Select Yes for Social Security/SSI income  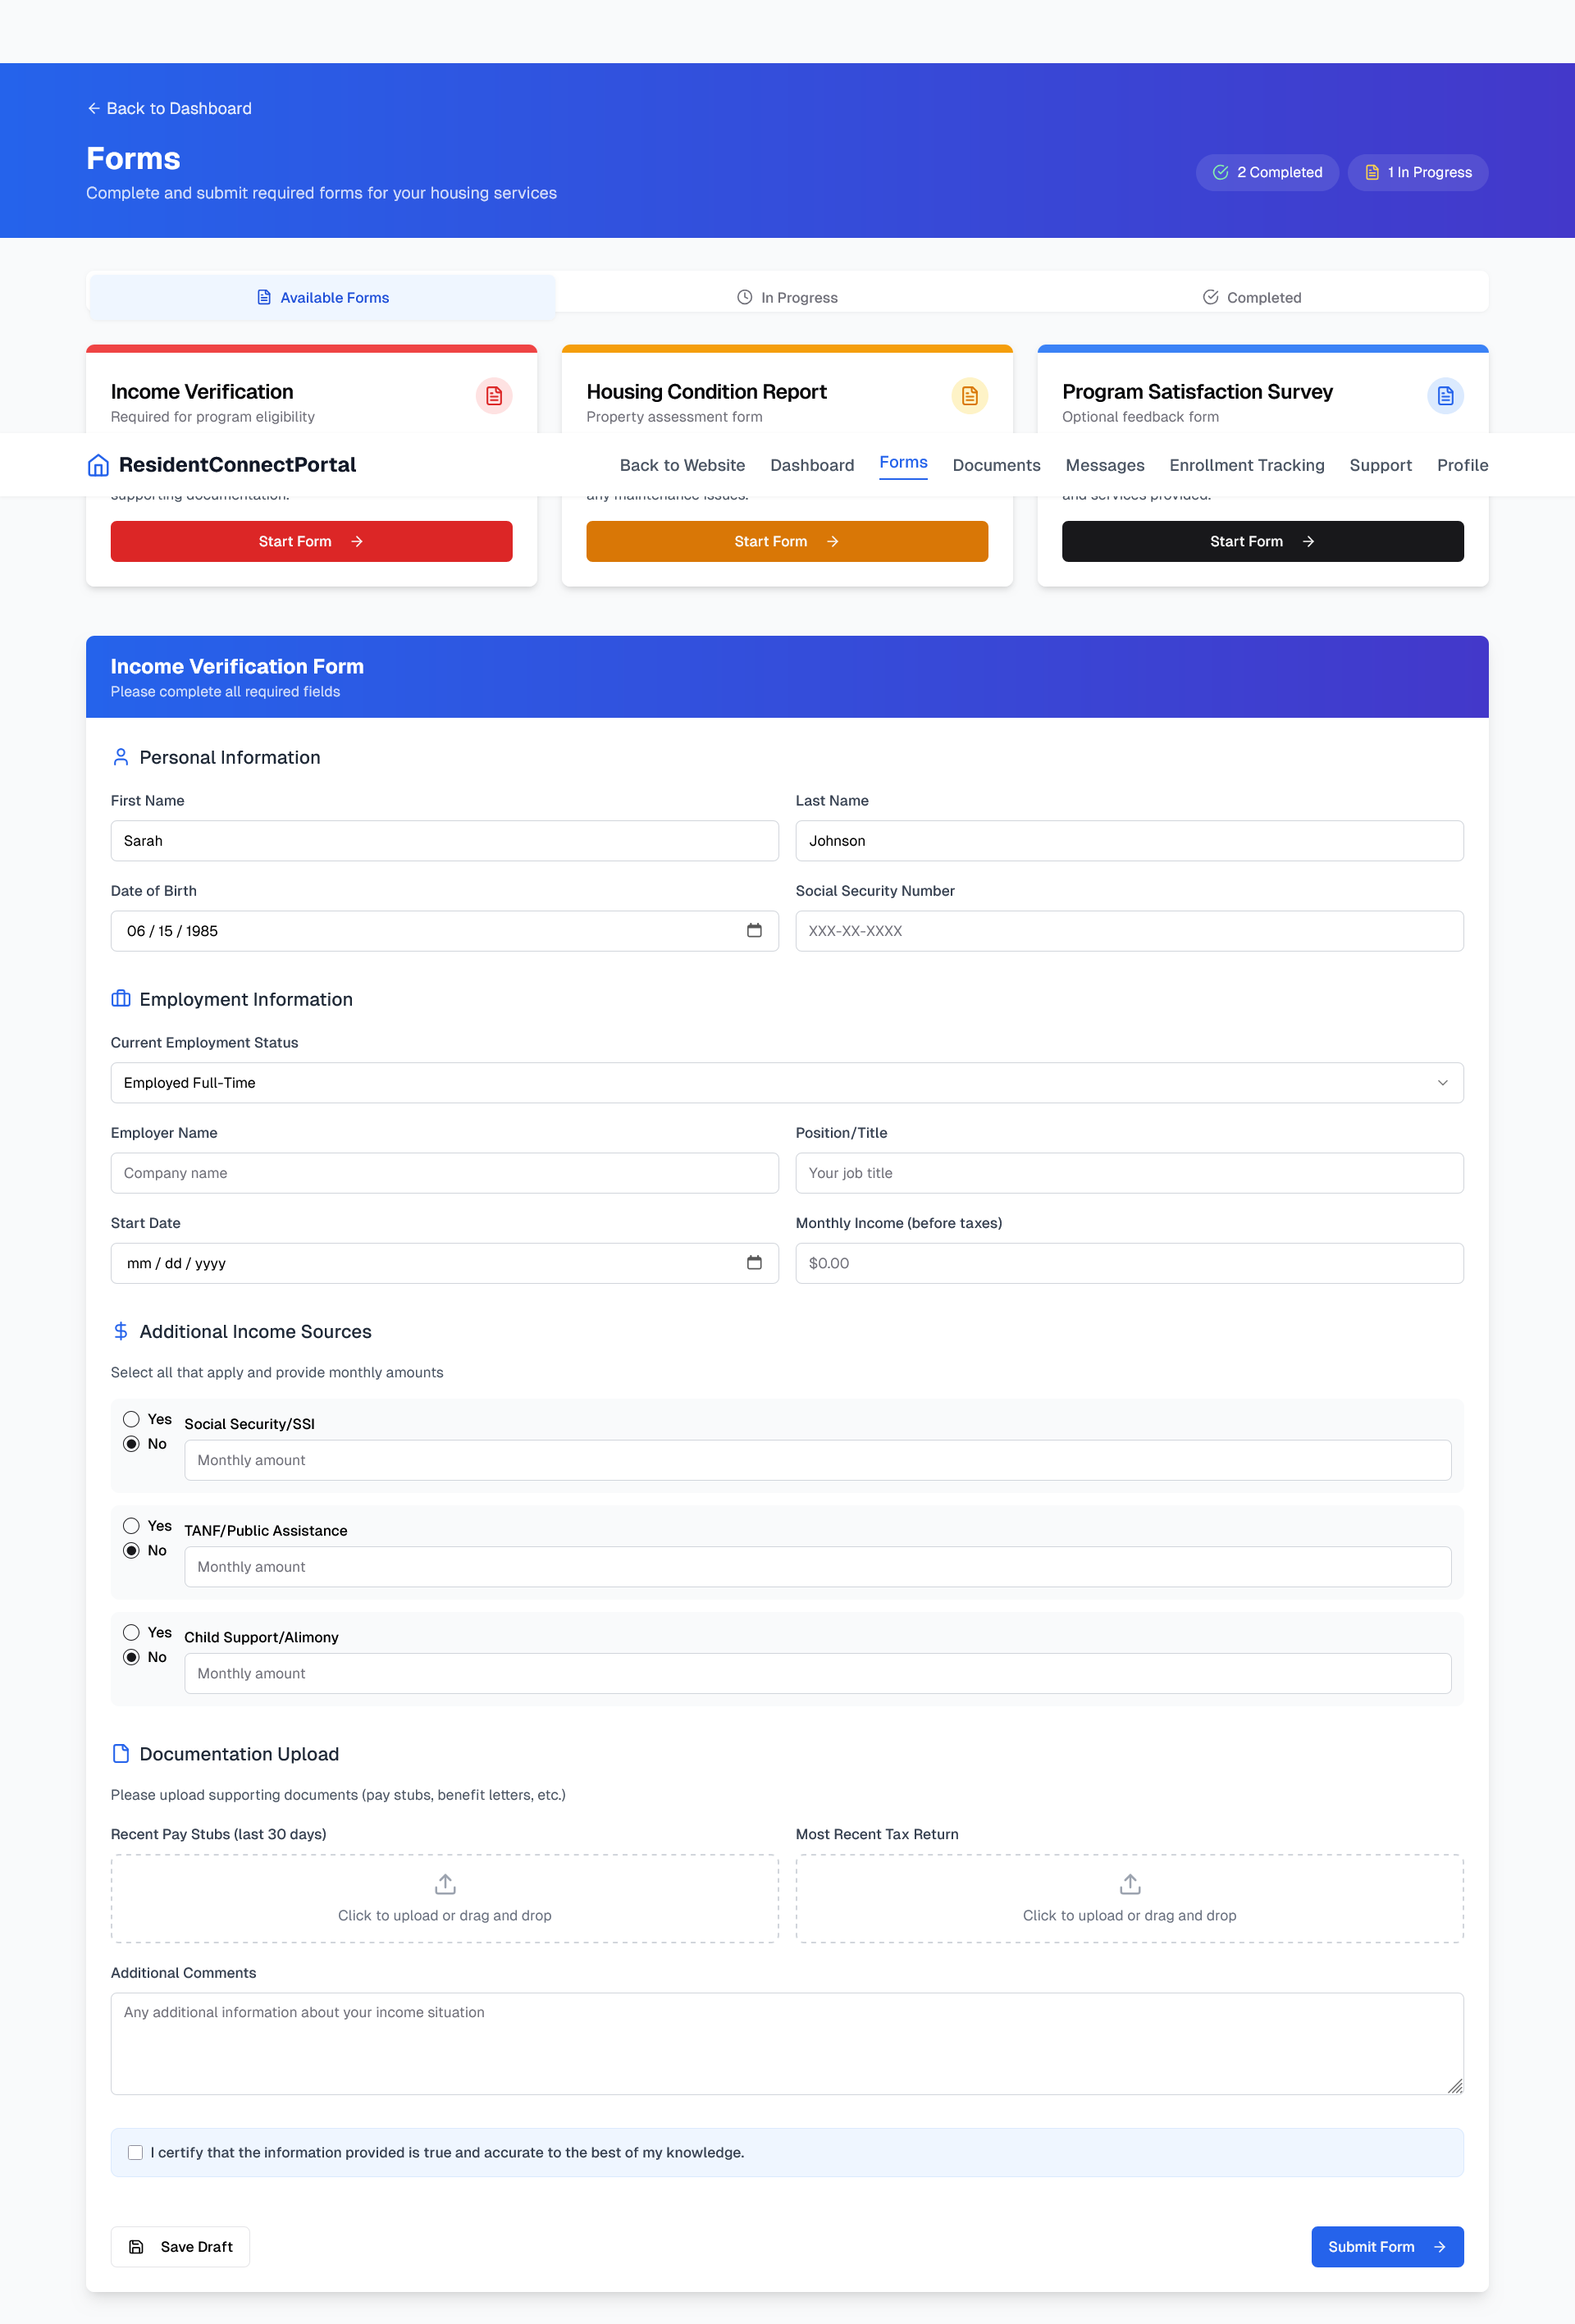pos(132,1418)
